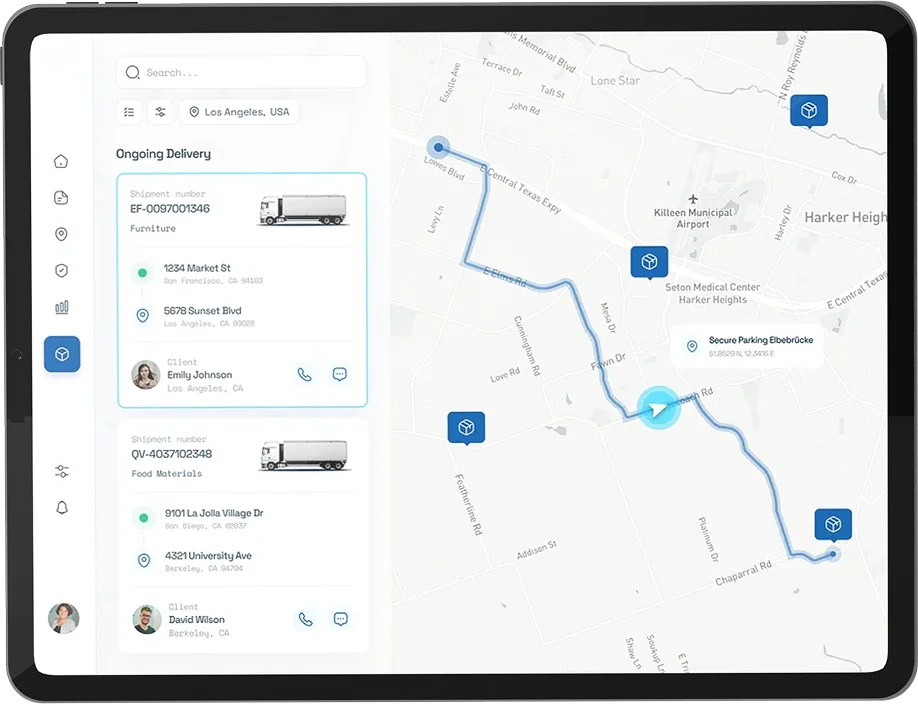This screenshot has width=918, height=704.
Task: Click package marker near Seton Medical Center
Action: (x=649, y=262)
